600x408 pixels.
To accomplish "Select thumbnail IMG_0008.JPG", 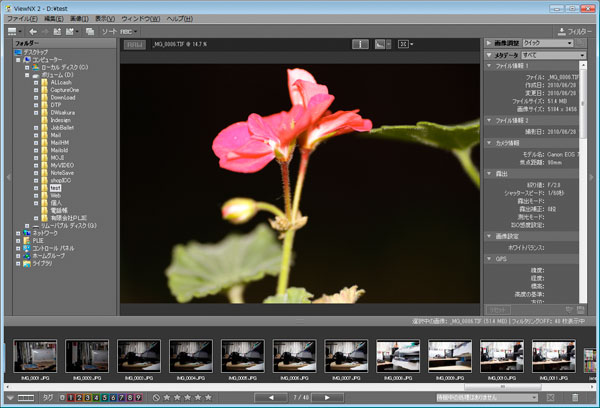I will click(398, 356).
